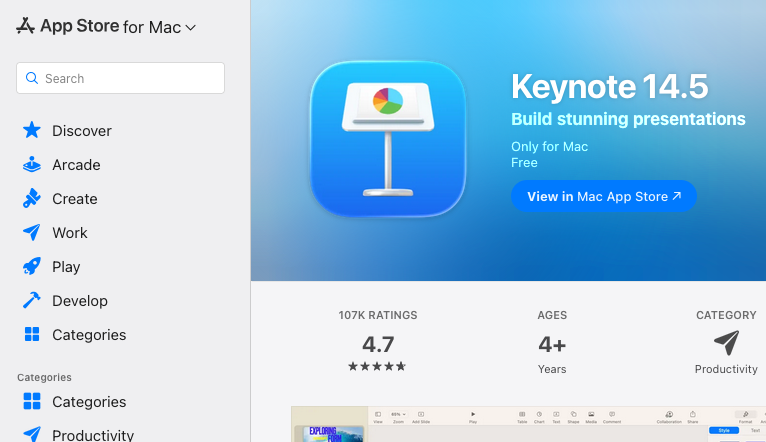Click the 'Only for Mac' text
The image size is (766, 442).
[x=549, y=147]
